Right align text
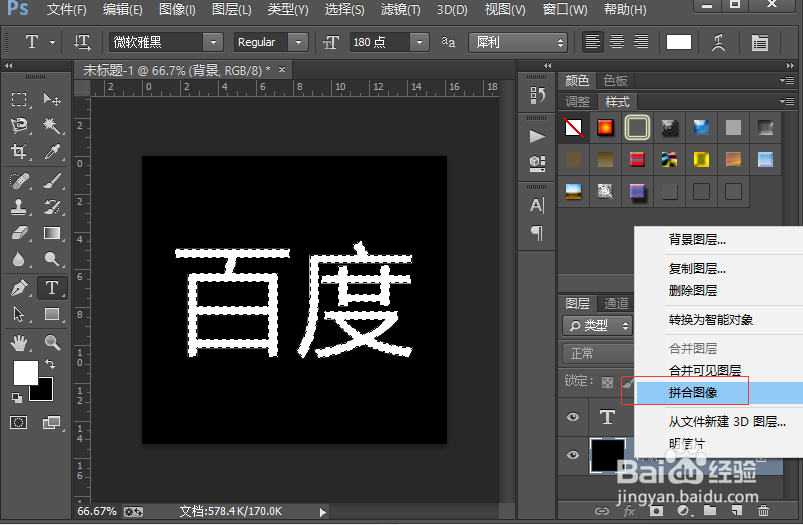Screen dimensions: 803x525 click(x=641, y=42)
